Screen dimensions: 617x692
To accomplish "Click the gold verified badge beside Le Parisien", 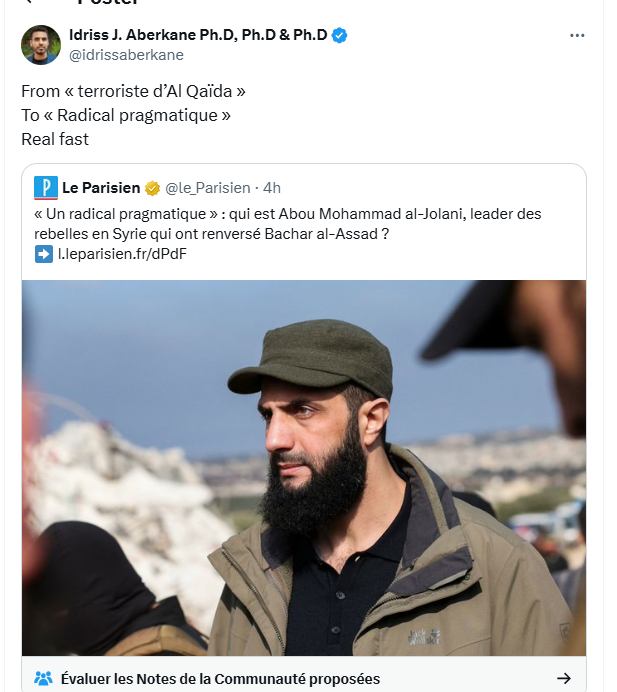I will 153,188.
